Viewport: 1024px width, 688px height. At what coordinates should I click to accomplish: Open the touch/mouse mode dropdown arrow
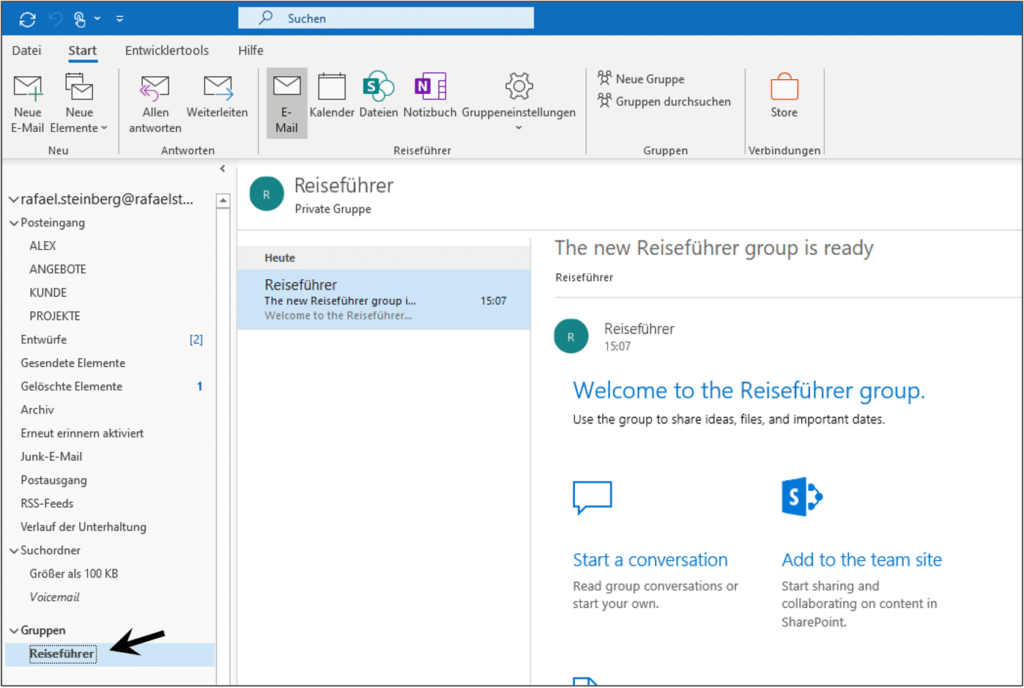coord(97,19)
